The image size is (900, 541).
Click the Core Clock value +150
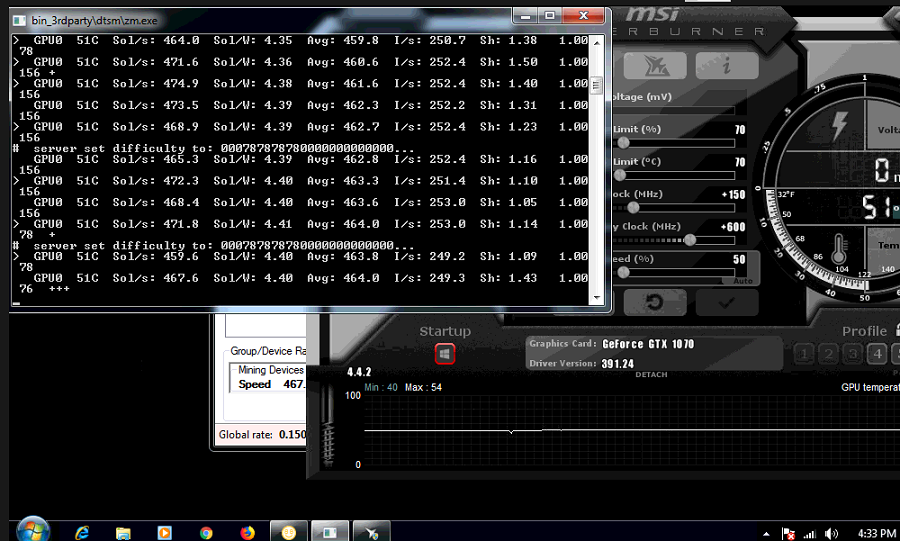tap(734, 194)
